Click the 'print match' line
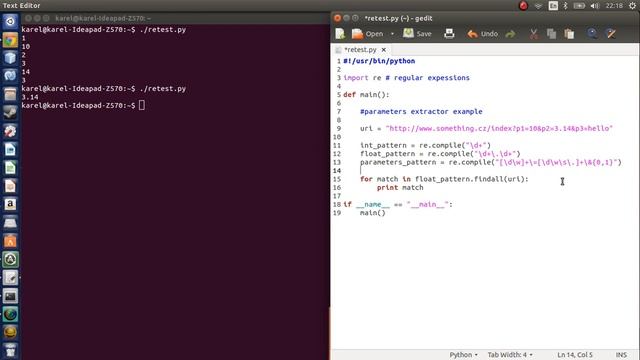 tap(400, 188)
